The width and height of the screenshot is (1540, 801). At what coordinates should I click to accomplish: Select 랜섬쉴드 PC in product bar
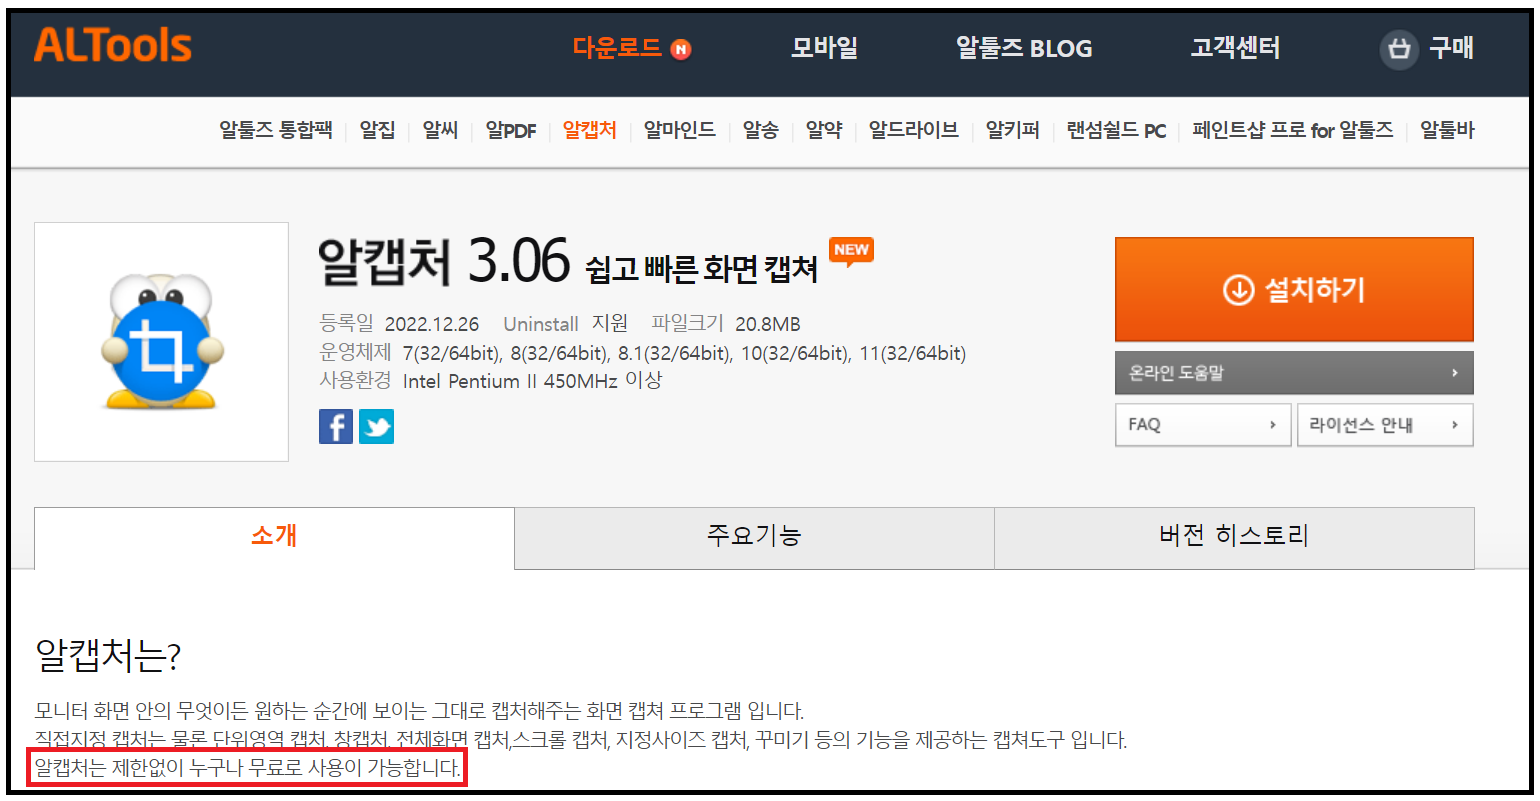1116,130
